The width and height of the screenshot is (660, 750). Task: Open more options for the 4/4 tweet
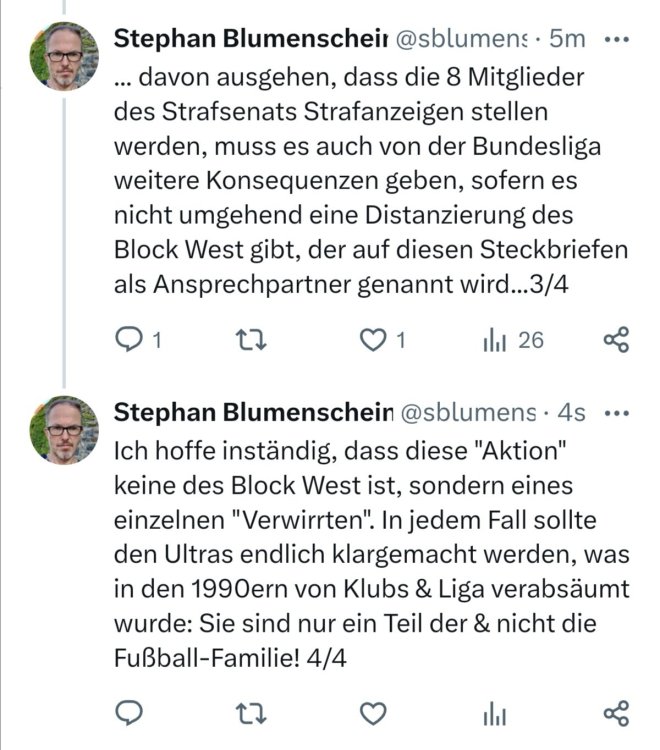coord(620,412)
